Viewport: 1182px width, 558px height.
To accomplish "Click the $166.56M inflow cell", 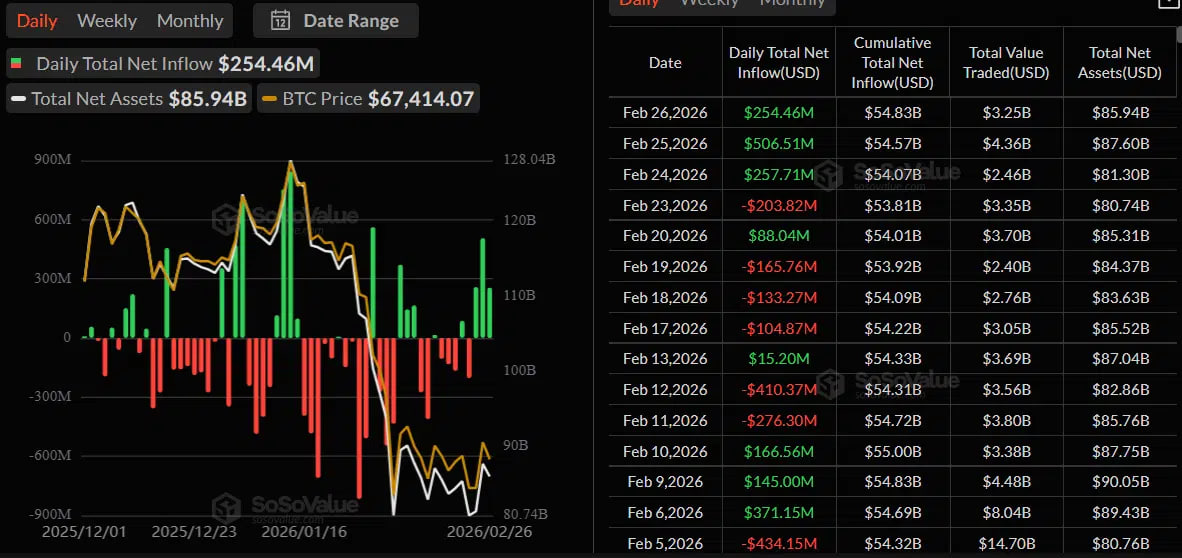I will tap(779, 451).
